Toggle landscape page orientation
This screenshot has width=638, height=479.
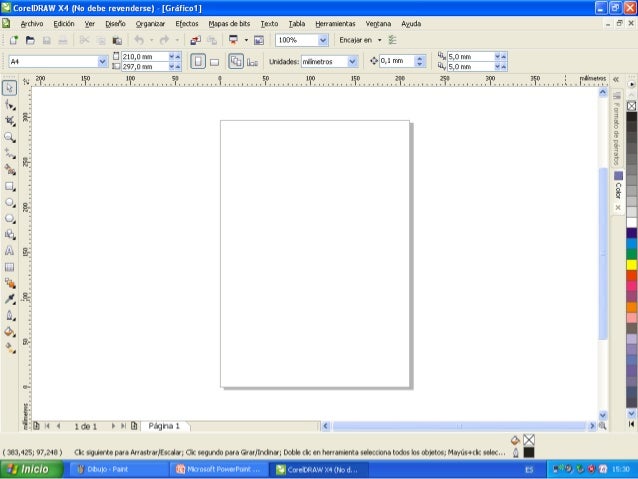tap(214, 62)
